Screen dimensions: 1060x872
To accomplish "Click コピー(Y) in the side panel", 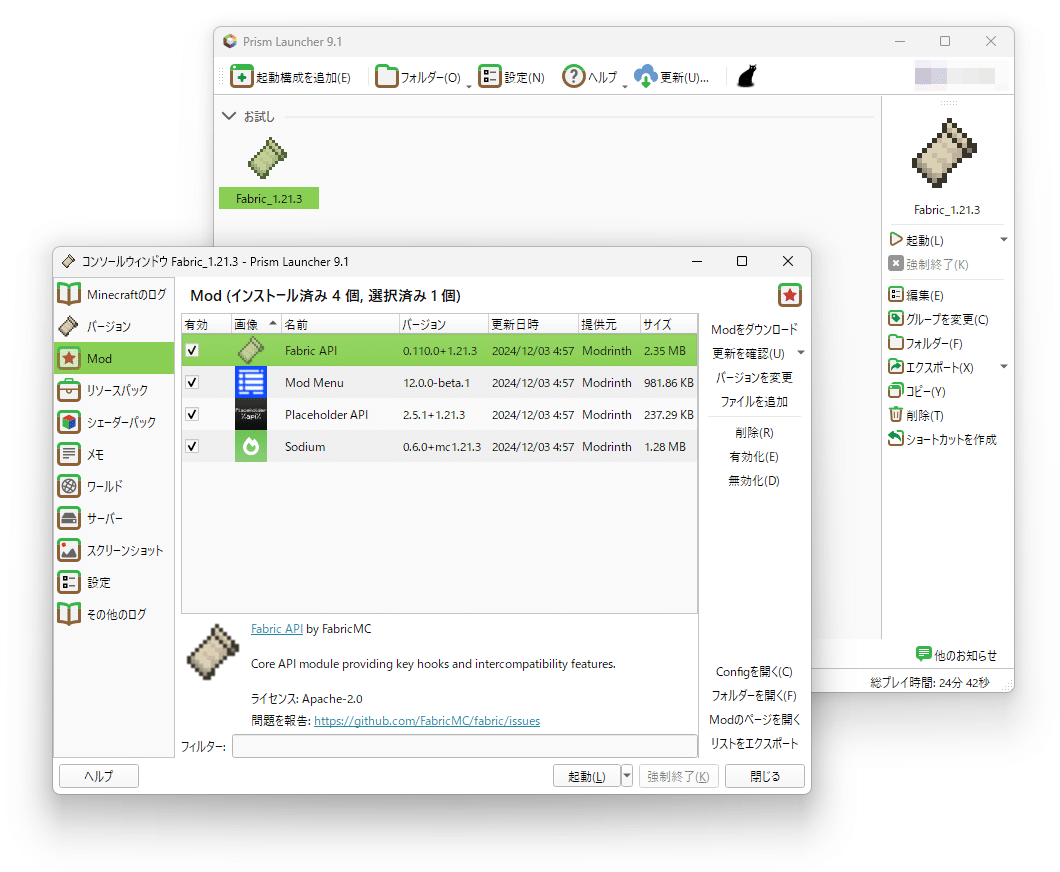I will tap(917, 391).
